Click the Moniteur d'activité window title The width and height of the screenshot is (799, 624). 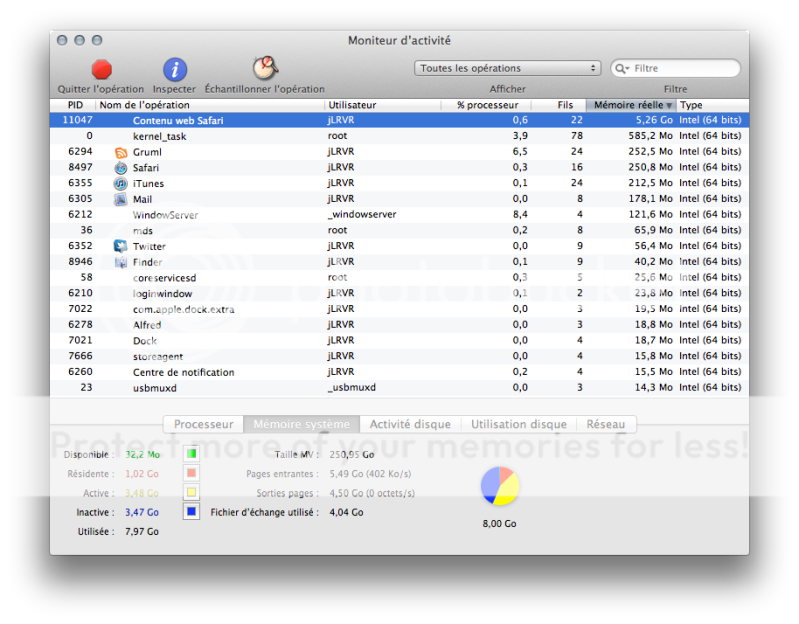pyautogui.click(x=400, y=40)
